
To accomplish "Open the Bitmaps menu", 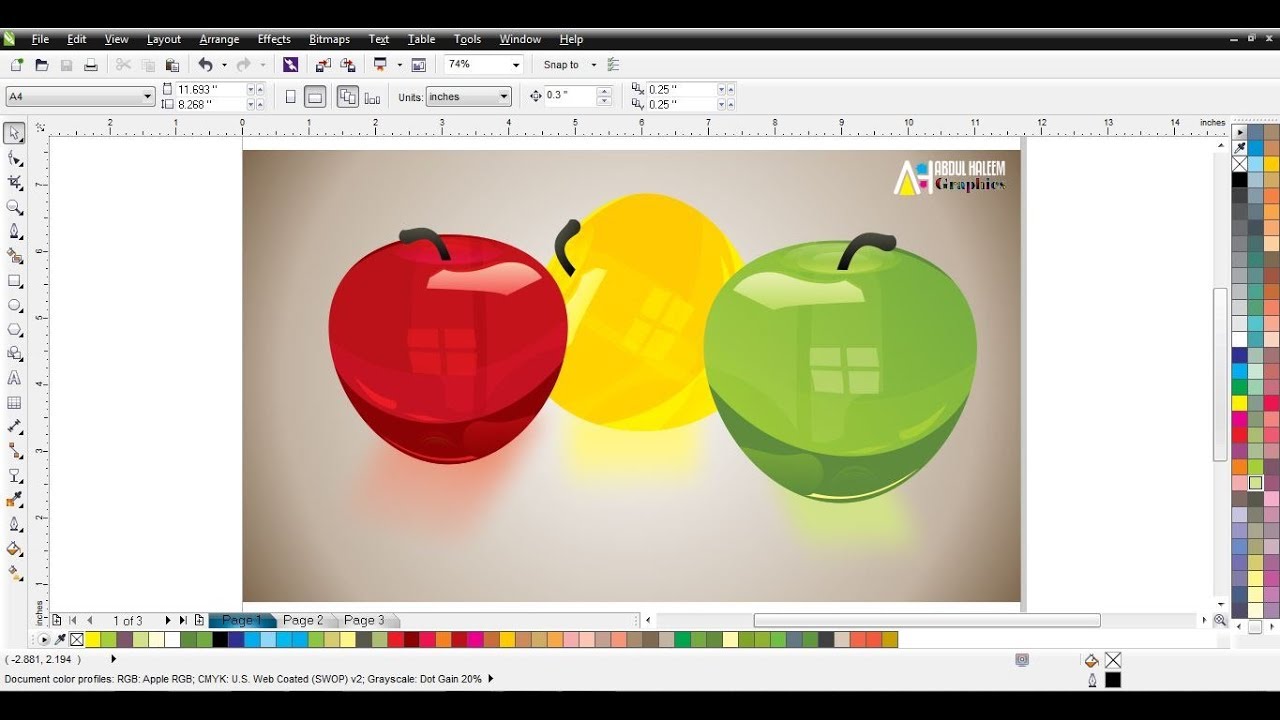I will (329, 39).
